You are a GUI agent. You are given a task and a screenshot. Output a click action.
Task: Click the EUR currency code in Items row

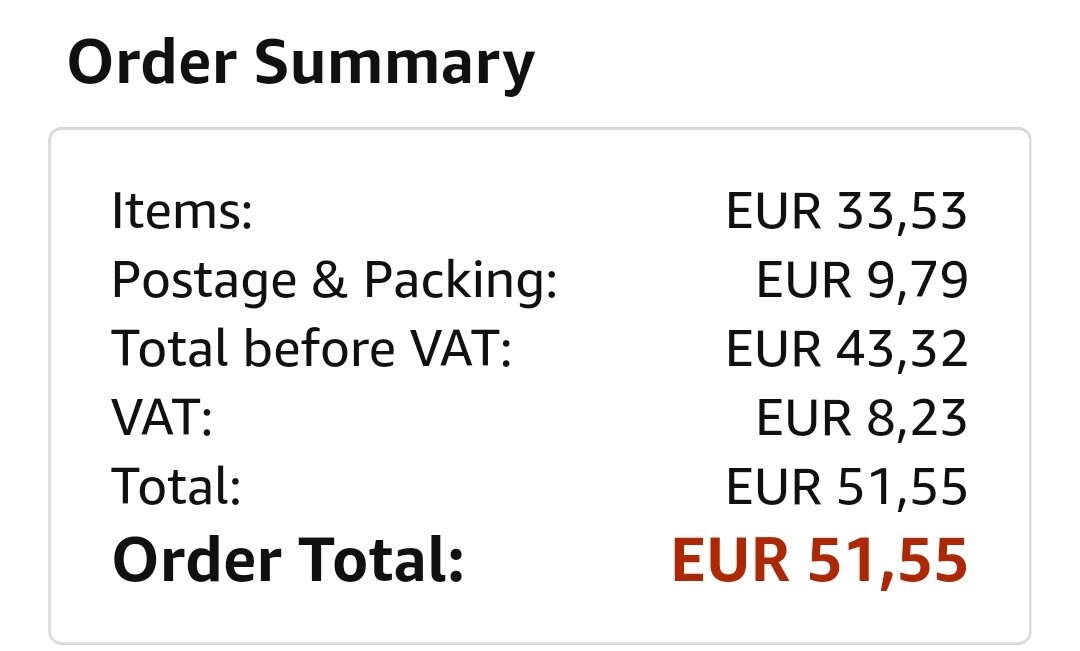[x=773, y=211]
